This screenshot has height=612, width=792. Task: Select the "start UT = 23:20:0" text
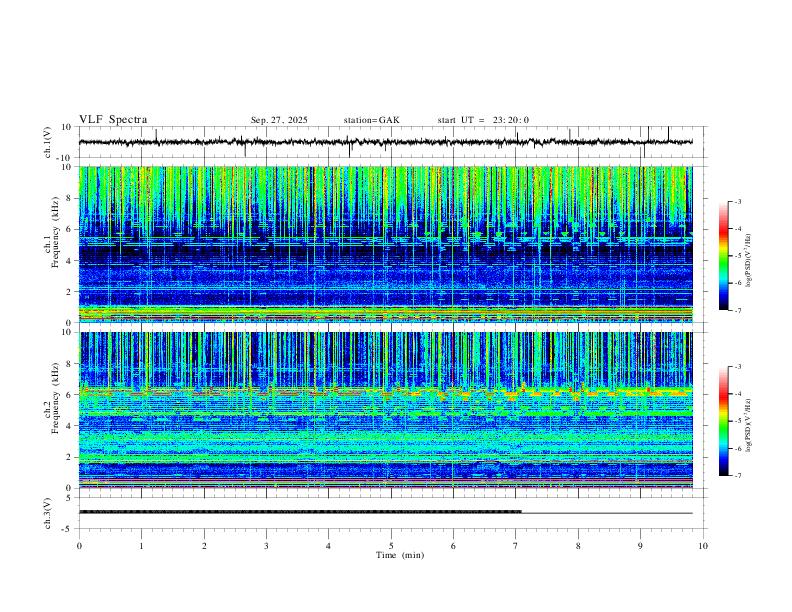click(x=483, y=120)
